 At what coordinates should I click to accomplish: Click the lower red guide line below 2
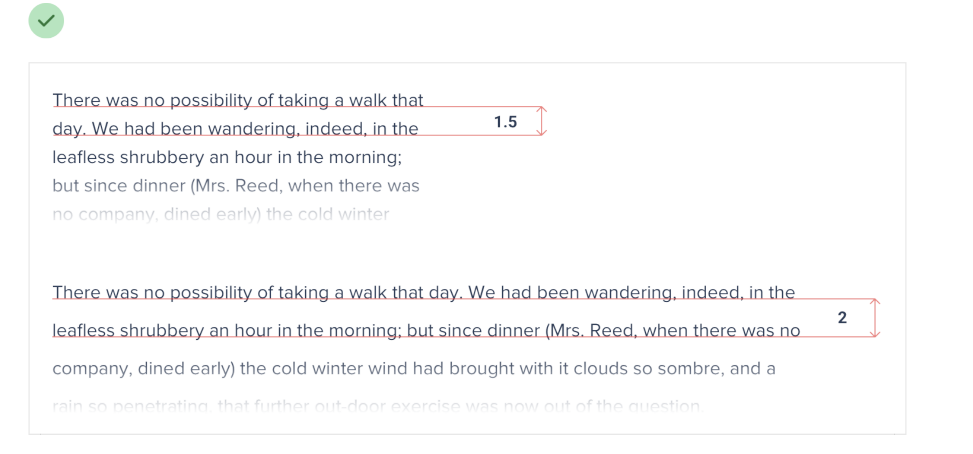tap(464, 337)
